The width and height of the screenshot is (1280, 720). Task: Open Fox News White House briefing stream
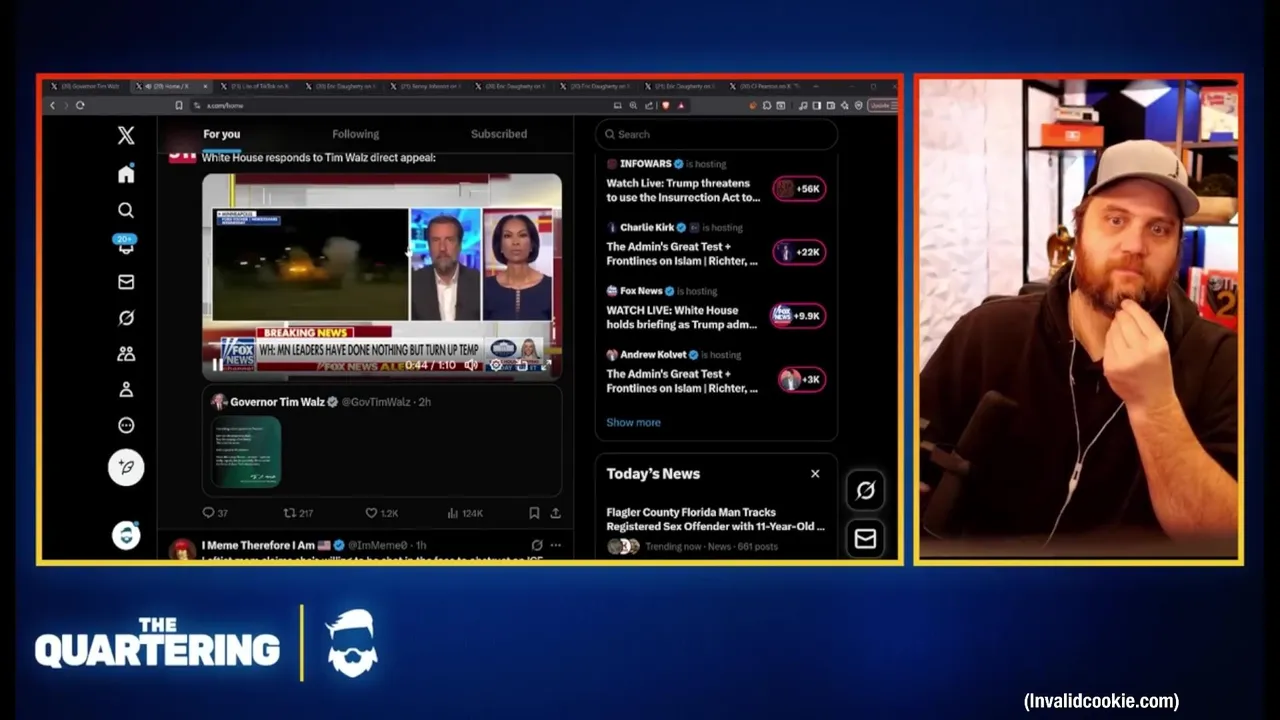pos(682,317)
